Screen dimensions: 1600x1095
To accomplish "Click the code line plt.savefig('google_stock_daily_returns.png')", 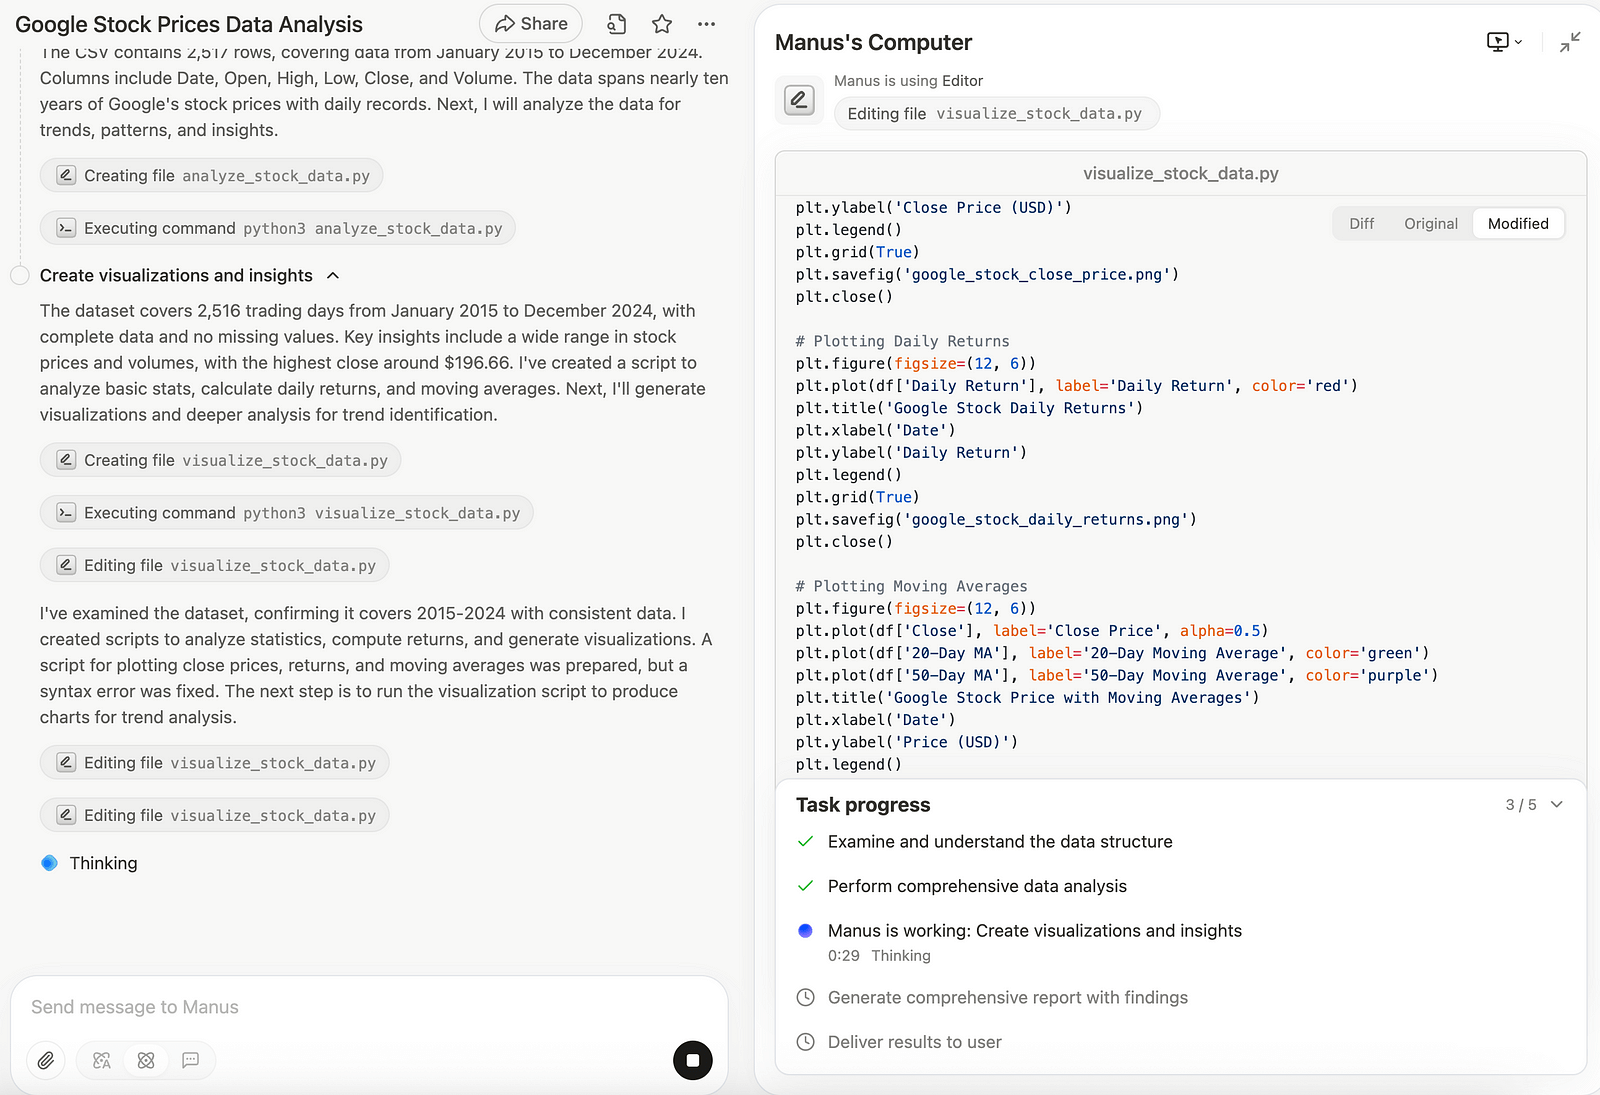I will [996, 519].
